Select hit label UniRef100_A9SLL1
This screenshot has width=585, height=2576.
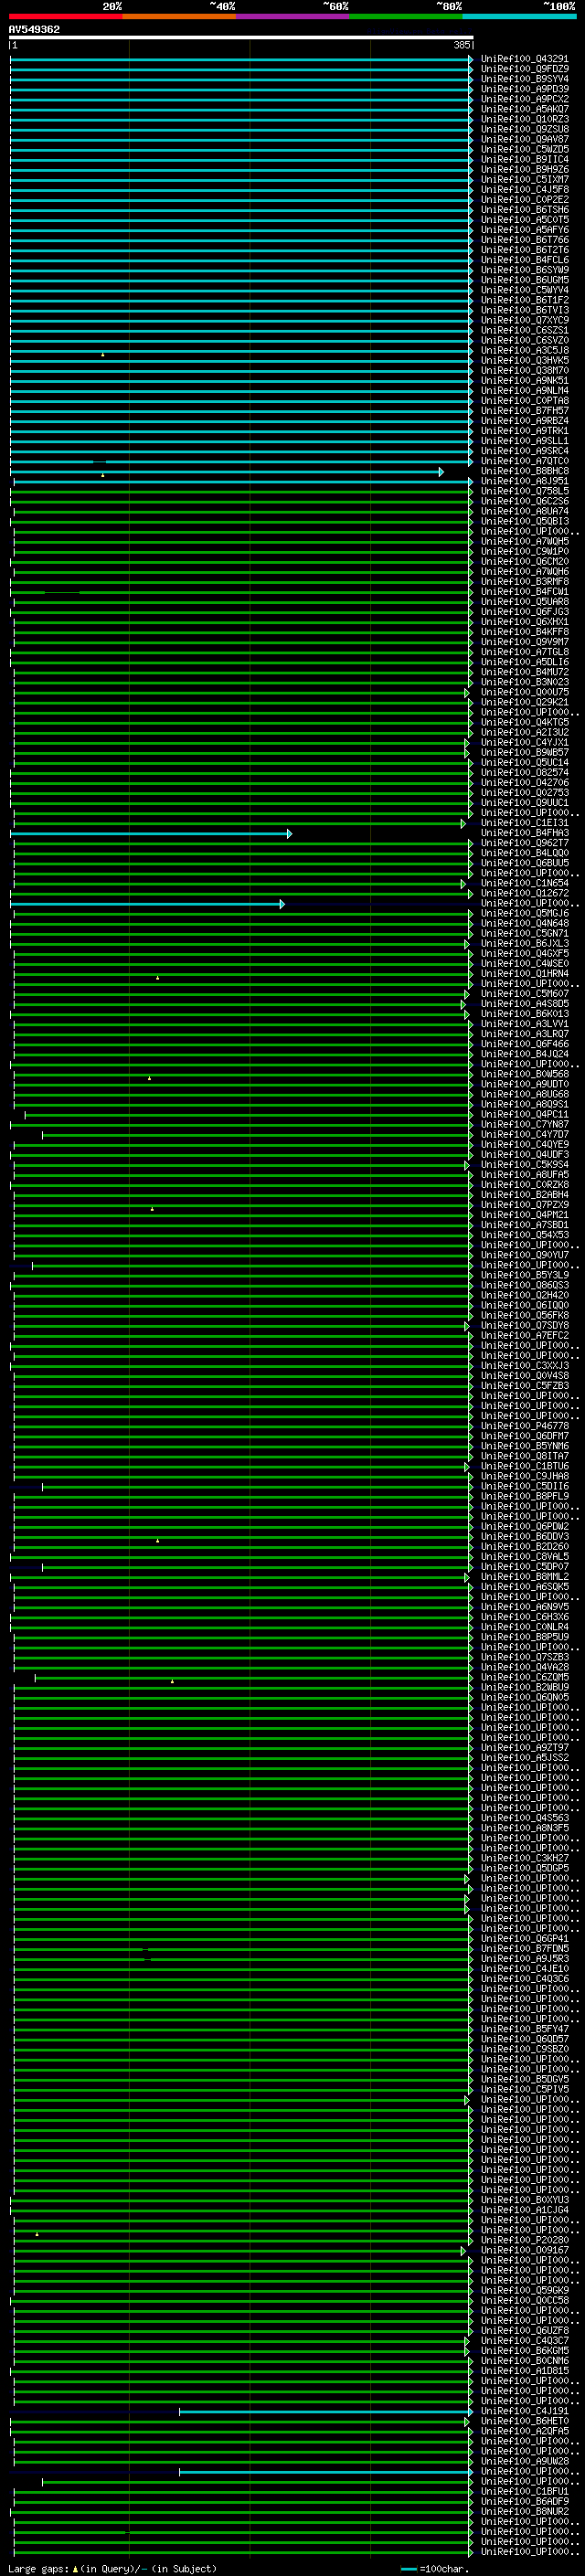(x=525, y=441)
